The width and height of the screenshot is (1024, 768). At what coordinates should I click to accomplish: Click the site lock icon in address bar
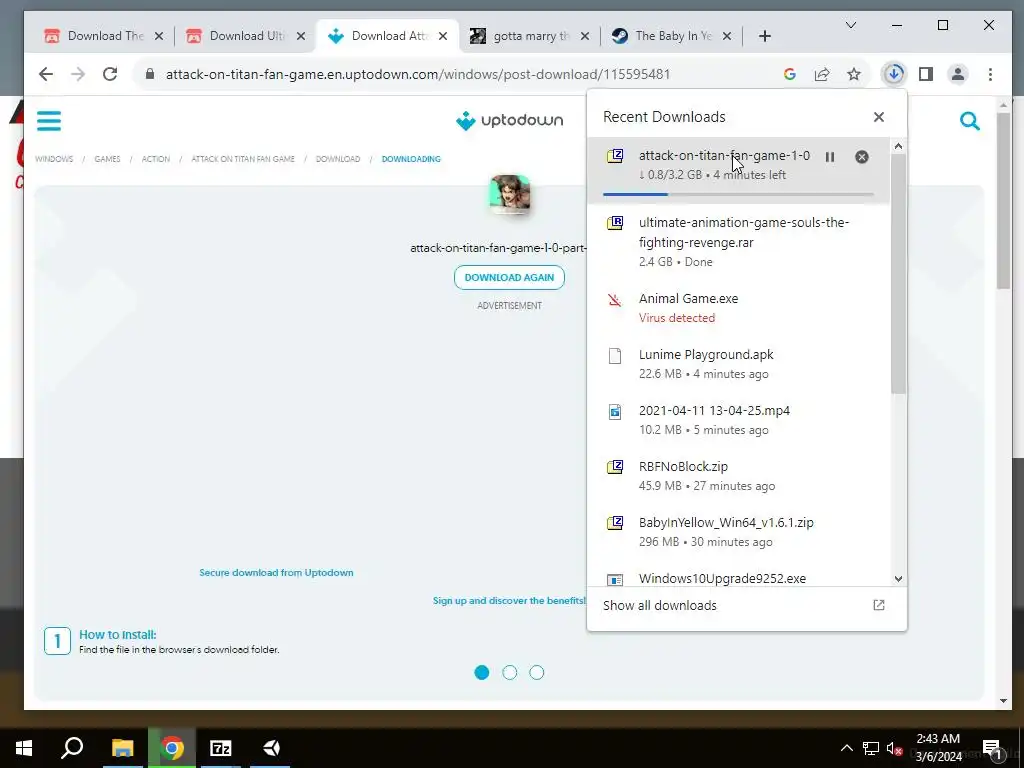coord(150,74)
